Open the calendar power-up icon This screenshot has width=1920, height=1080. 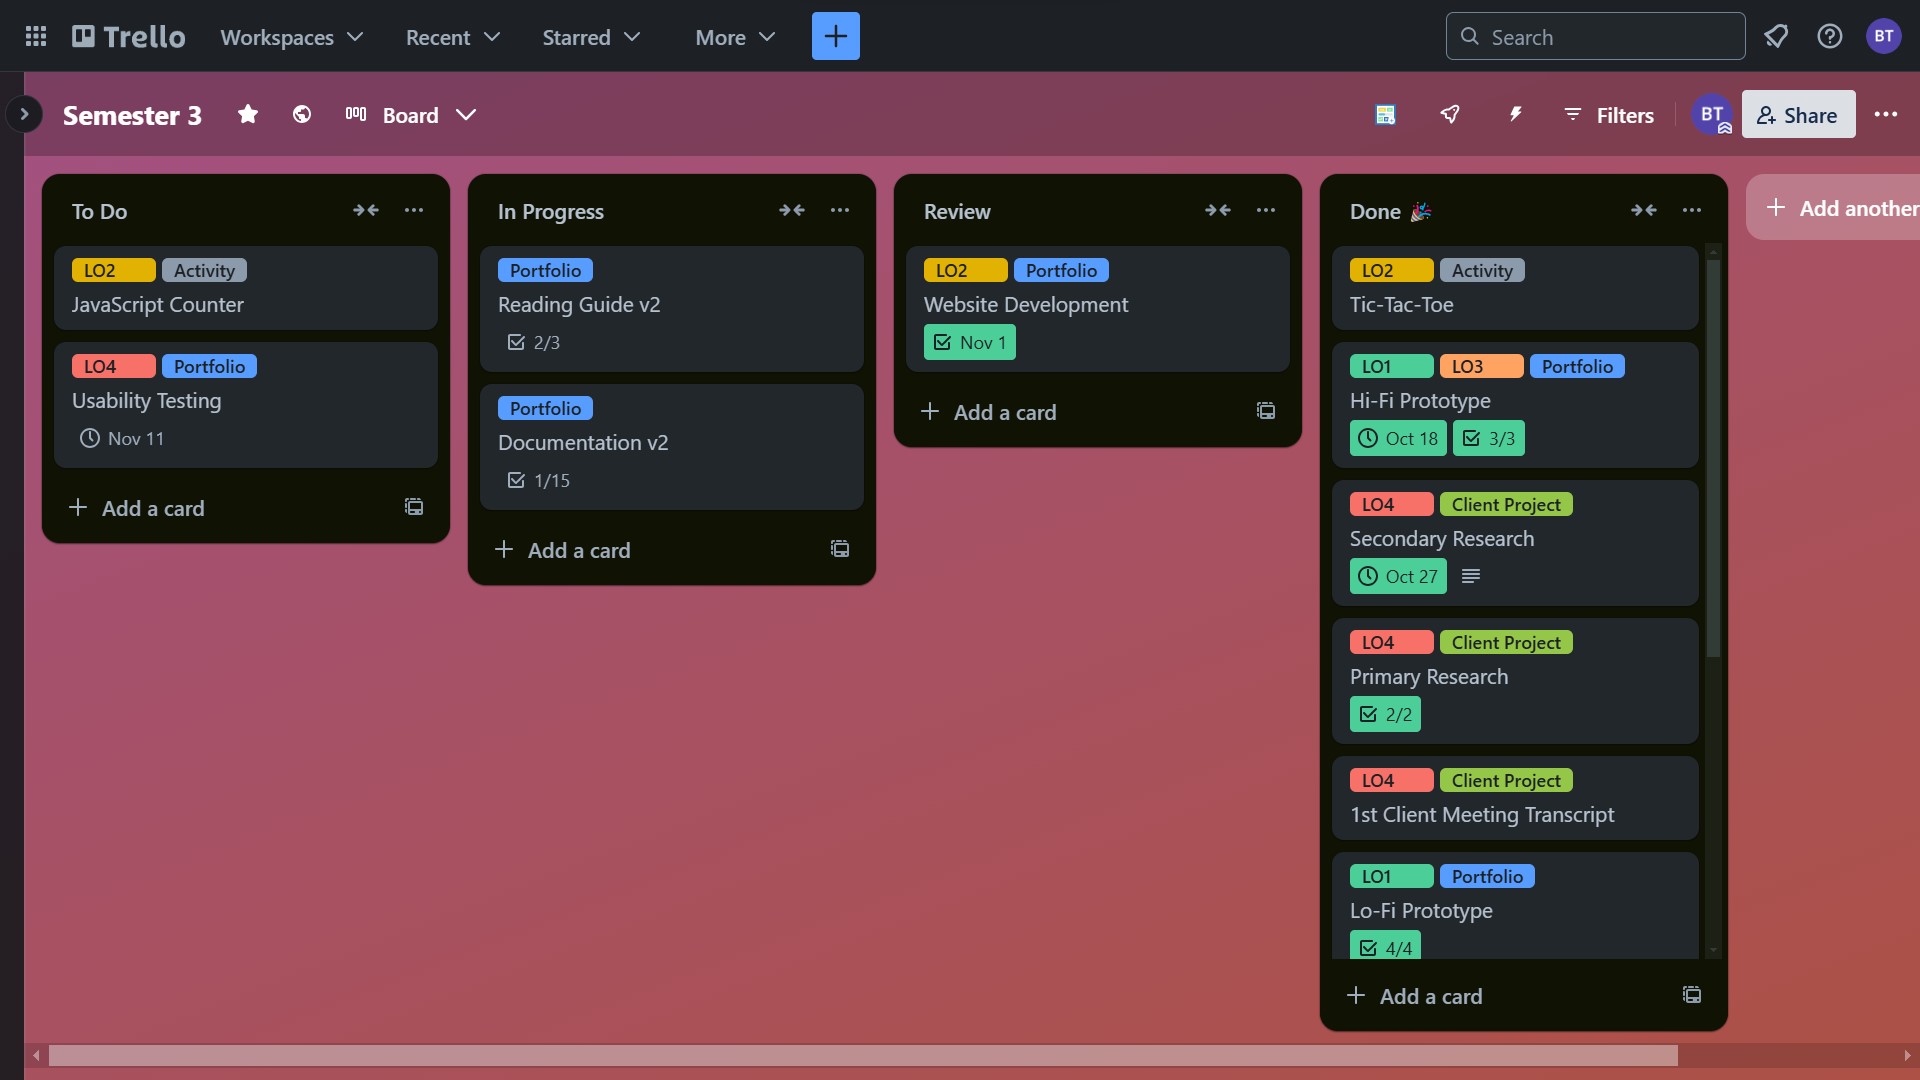(1385, 115)
